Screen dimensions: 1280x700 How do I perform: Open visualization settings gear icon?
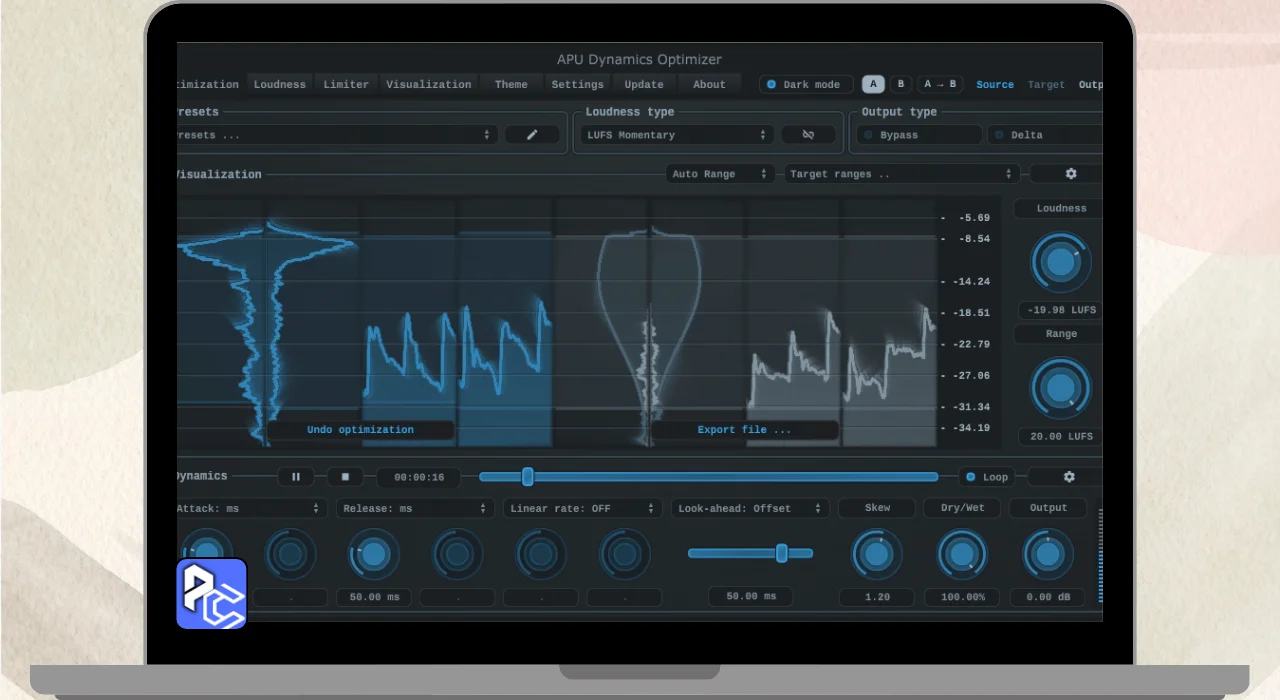click(x=1070, y=174)
